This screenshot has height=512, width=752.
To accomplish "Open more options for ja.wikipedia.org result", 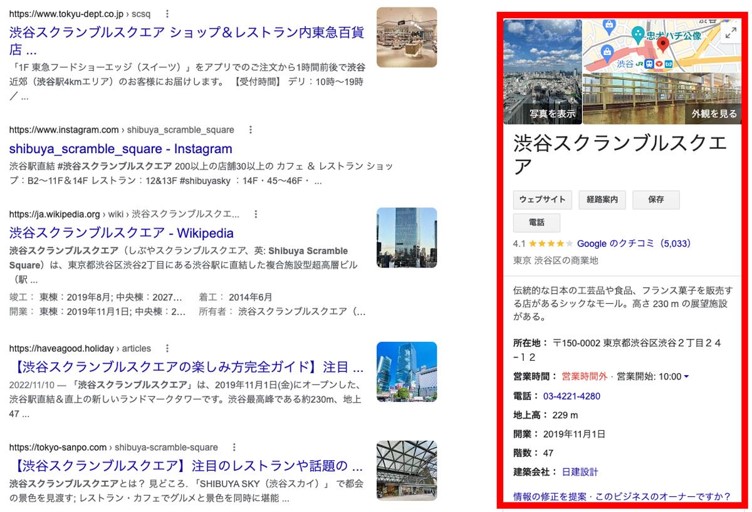I will point(256,214).
